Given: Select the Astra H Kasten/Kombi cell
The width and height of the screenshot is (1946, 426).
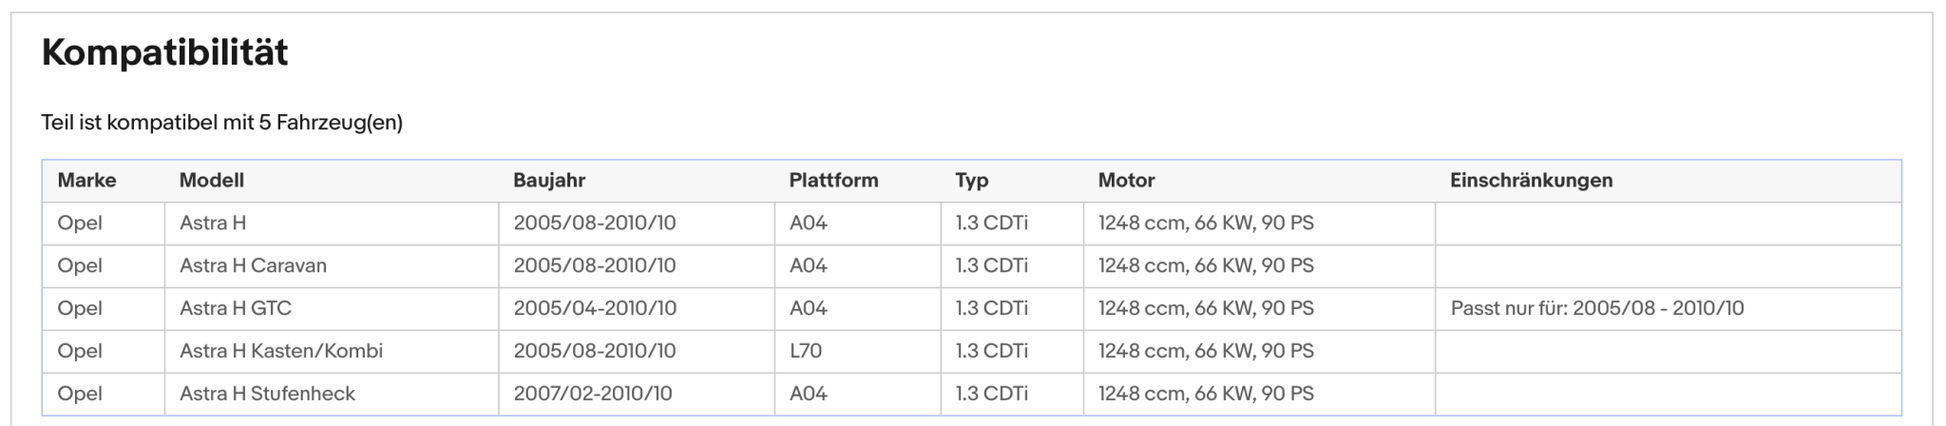Looking at the screenshot, I should [x=331, y=351].
